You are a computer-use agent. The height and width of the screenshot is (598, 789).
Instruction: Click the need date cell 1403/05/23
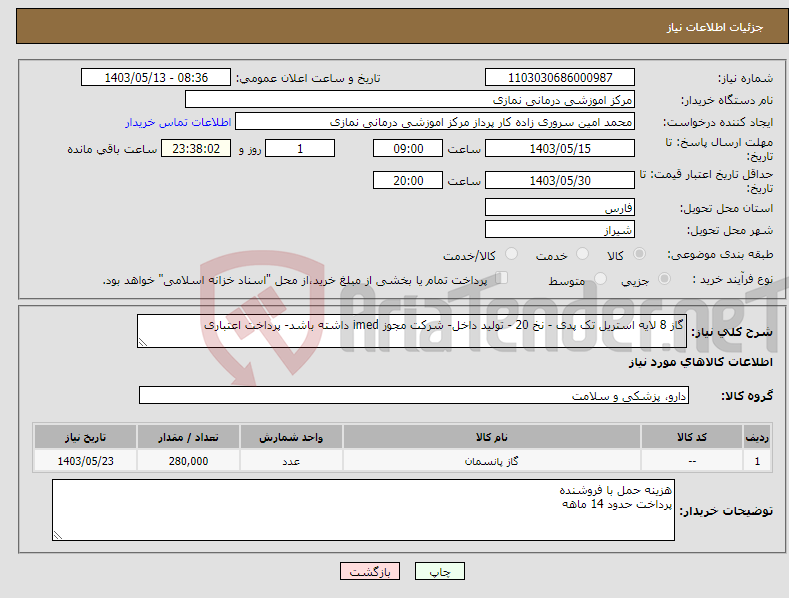[86, 461]
